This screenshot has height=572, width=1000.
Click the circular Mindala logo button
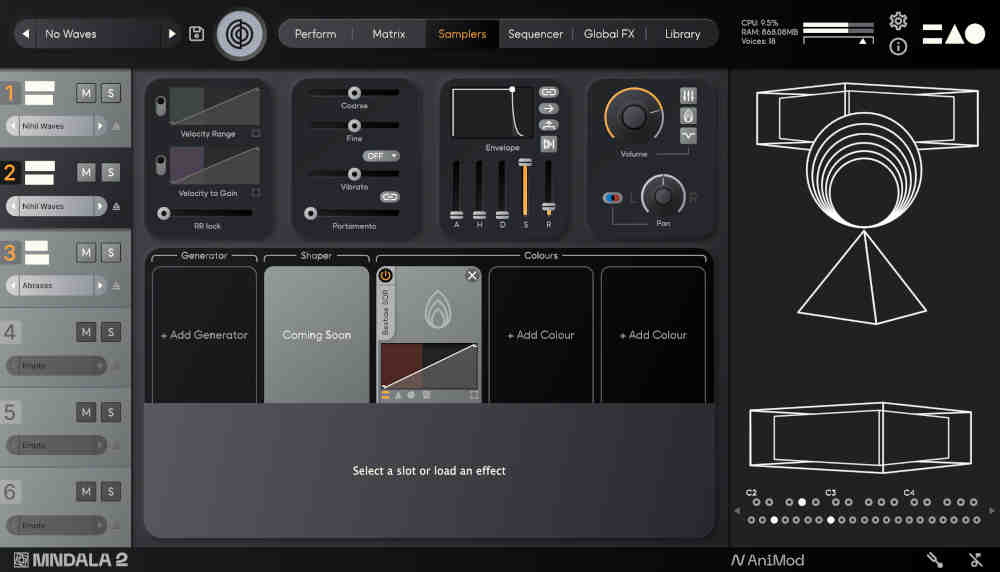(x=241, y=34)
